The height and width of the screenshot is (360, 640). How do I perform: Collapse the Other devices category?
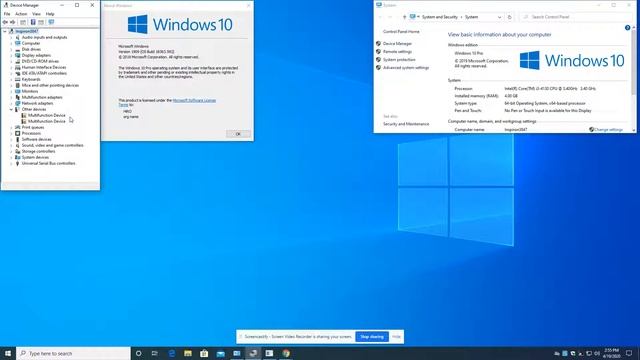[11, 109]
